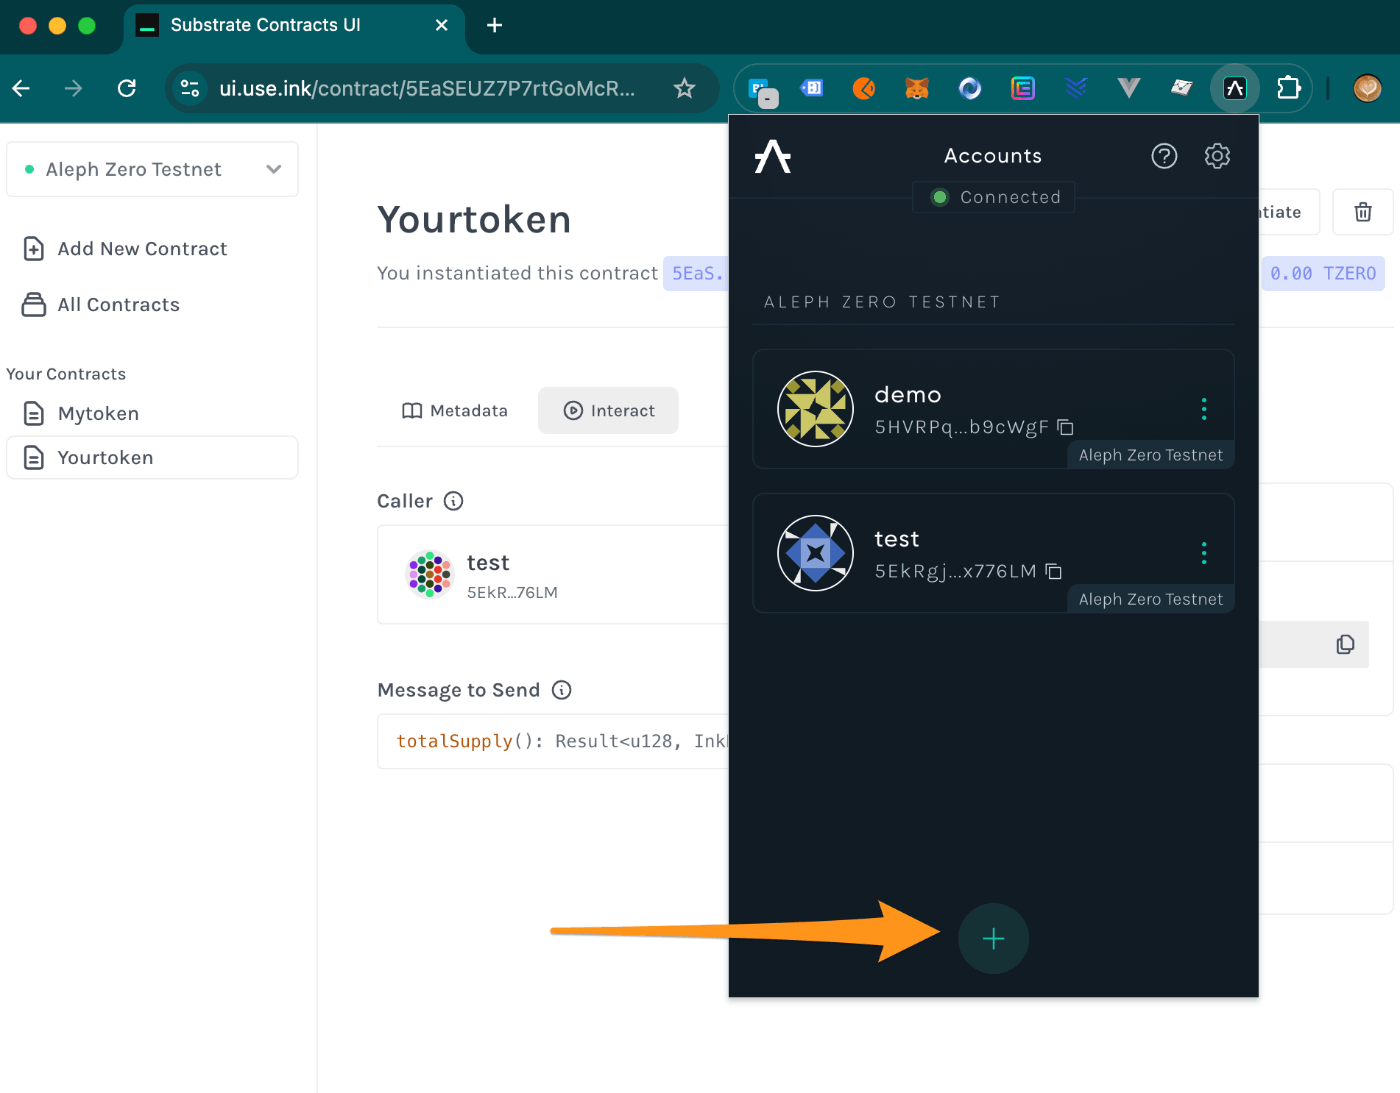Viewport: 1400px width, 1093px height.
Task: Click the browser back arrow
Action: point(21,88)
